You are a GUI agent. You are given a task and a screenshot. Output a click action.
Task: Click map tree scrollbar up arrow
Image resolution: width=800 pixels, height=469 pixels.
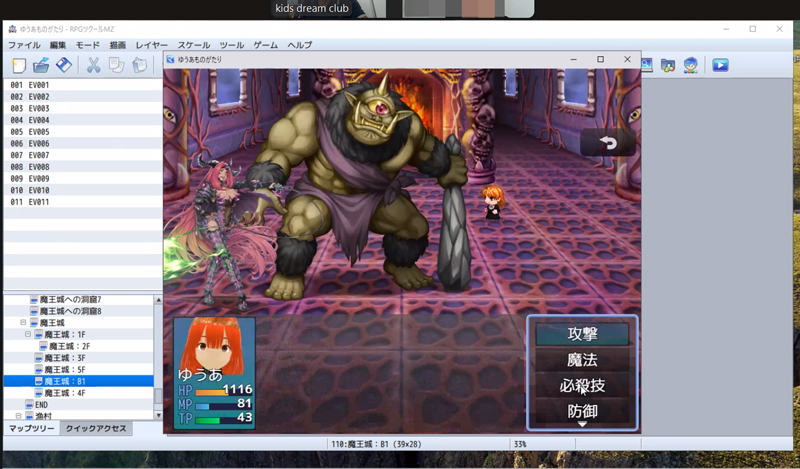click(x=158, y=300)
